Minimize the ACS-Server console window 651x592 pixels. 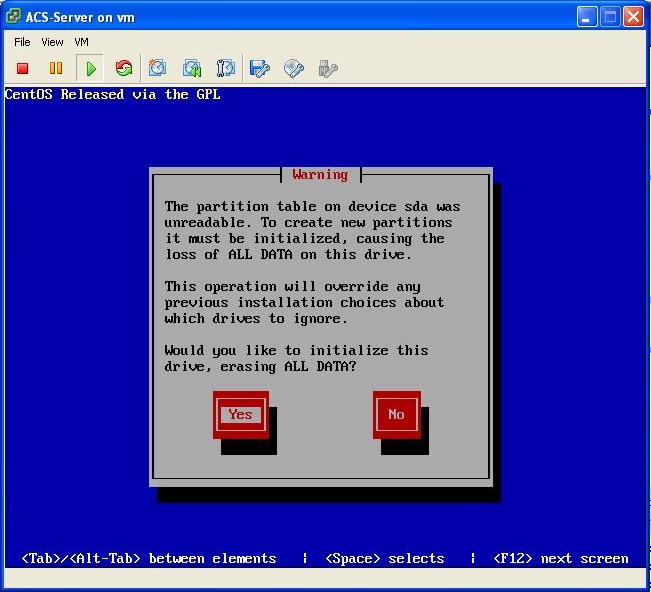tap(587, 17)
